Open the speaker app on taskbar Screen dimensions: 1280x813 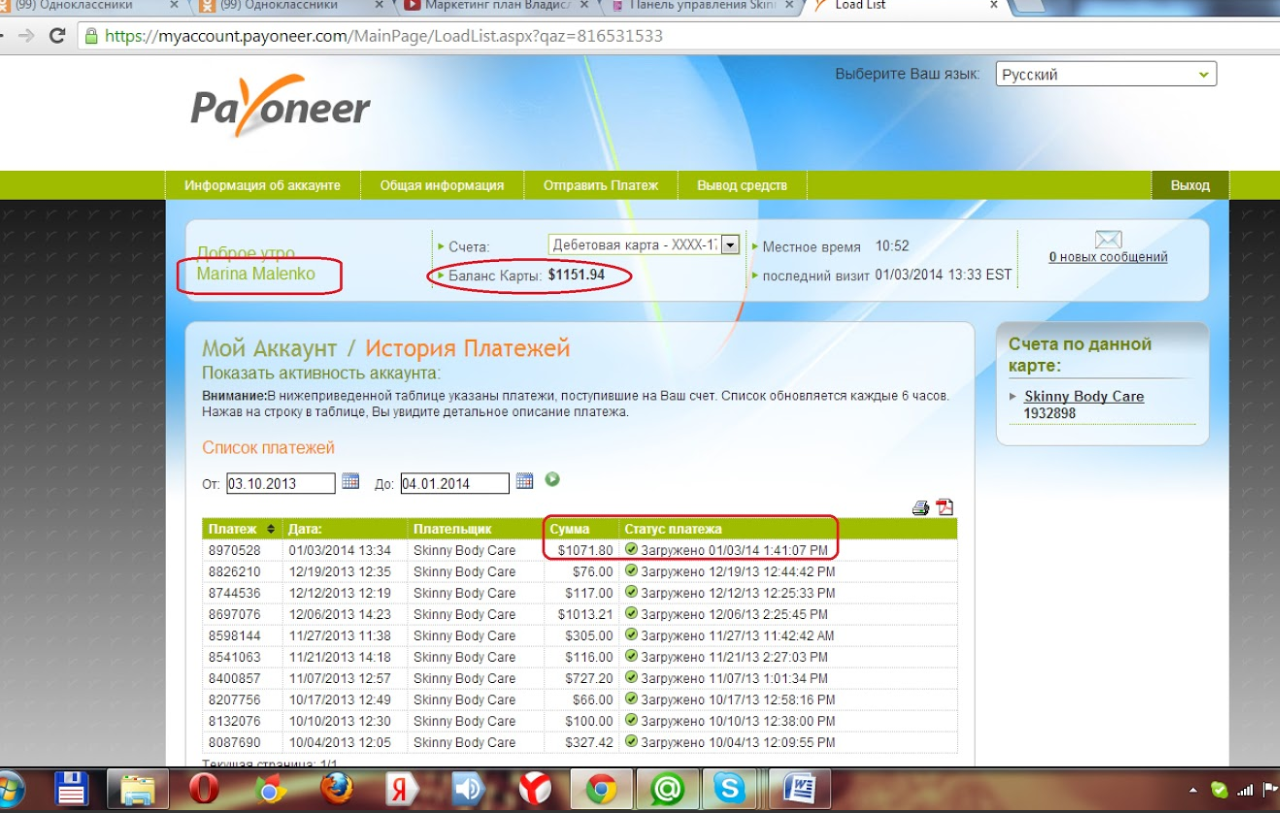tap(468, 790)
